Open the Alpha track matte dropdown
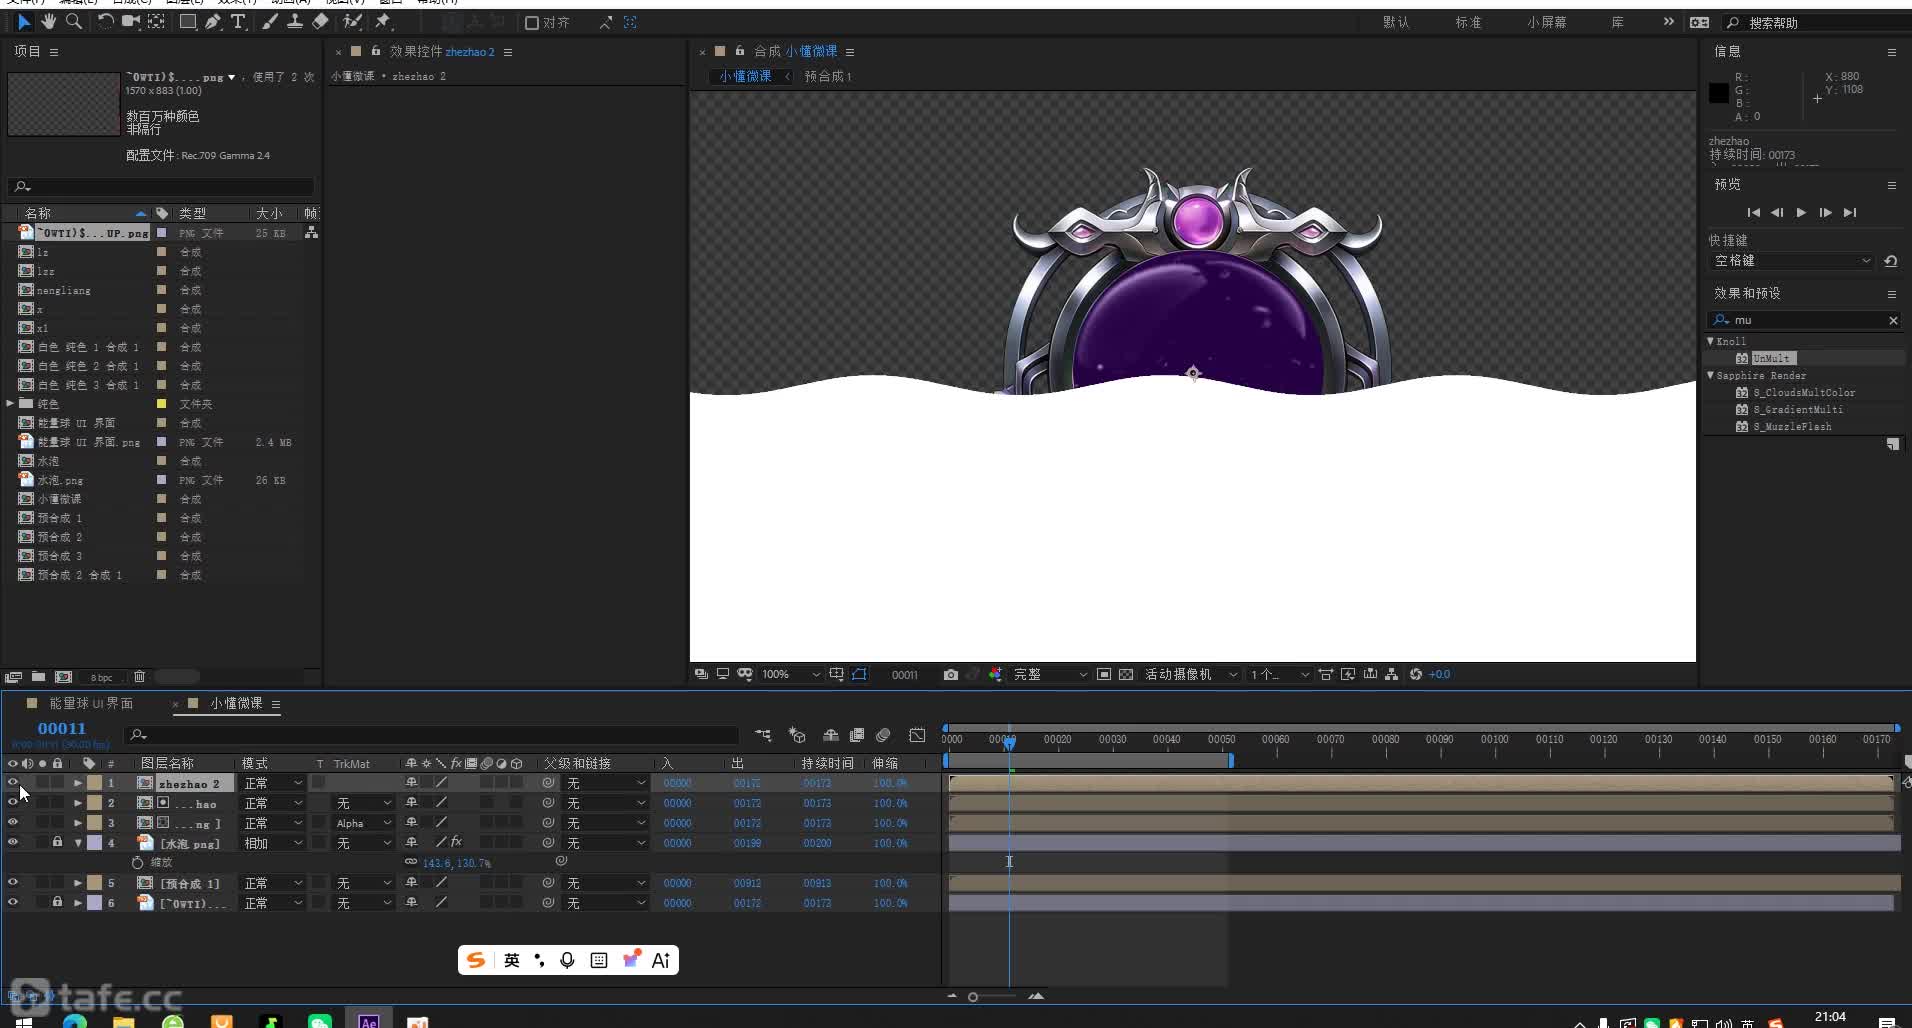1912x1028 pixels. [363, 823]
